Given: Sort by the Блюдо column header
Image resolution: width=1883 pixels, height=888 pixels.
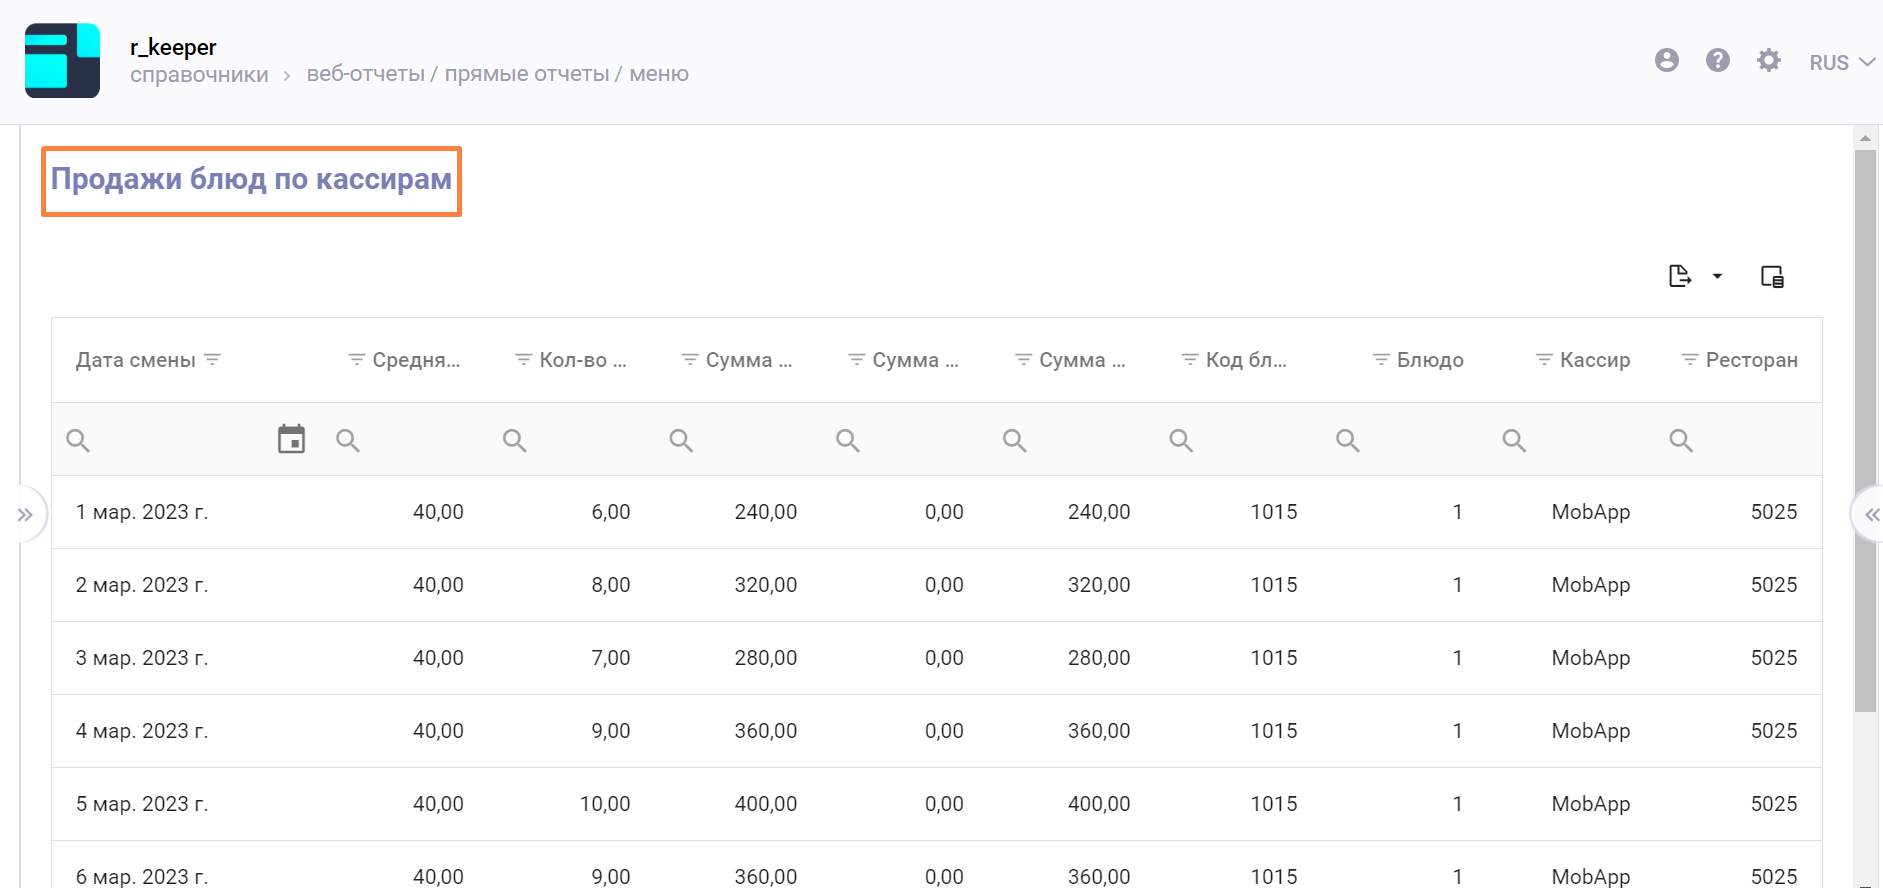Looking at the screenshot, I should click(x=1429, y=360).
